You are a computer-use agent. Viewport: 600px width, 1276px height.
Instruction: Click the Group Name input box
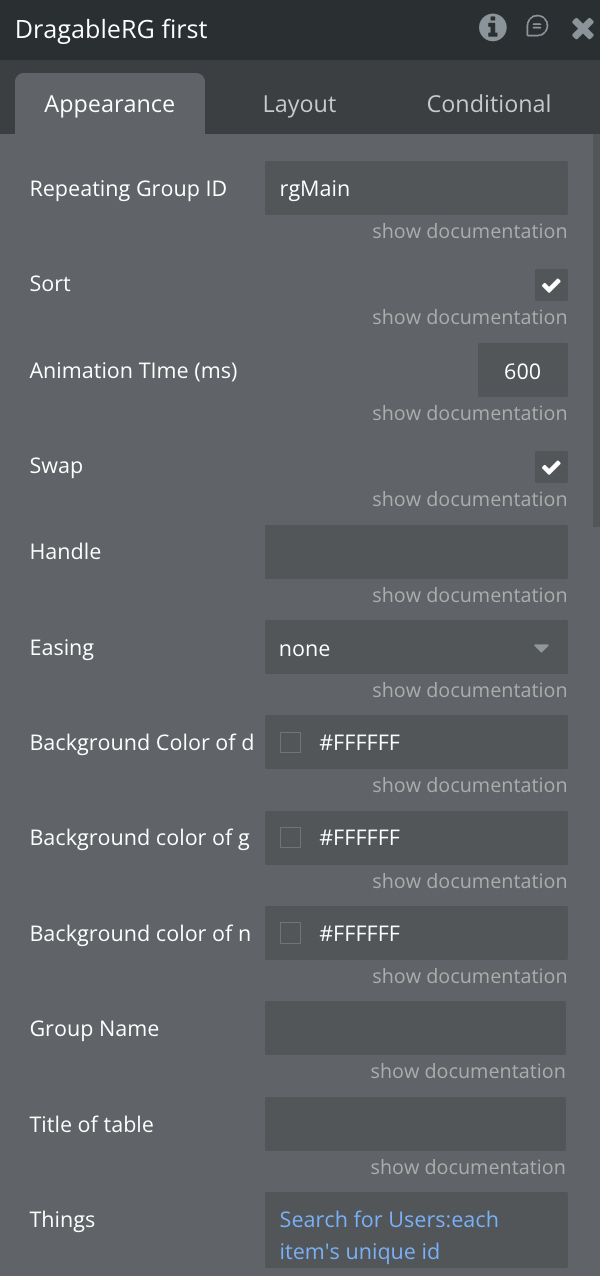pos(415,1028)
